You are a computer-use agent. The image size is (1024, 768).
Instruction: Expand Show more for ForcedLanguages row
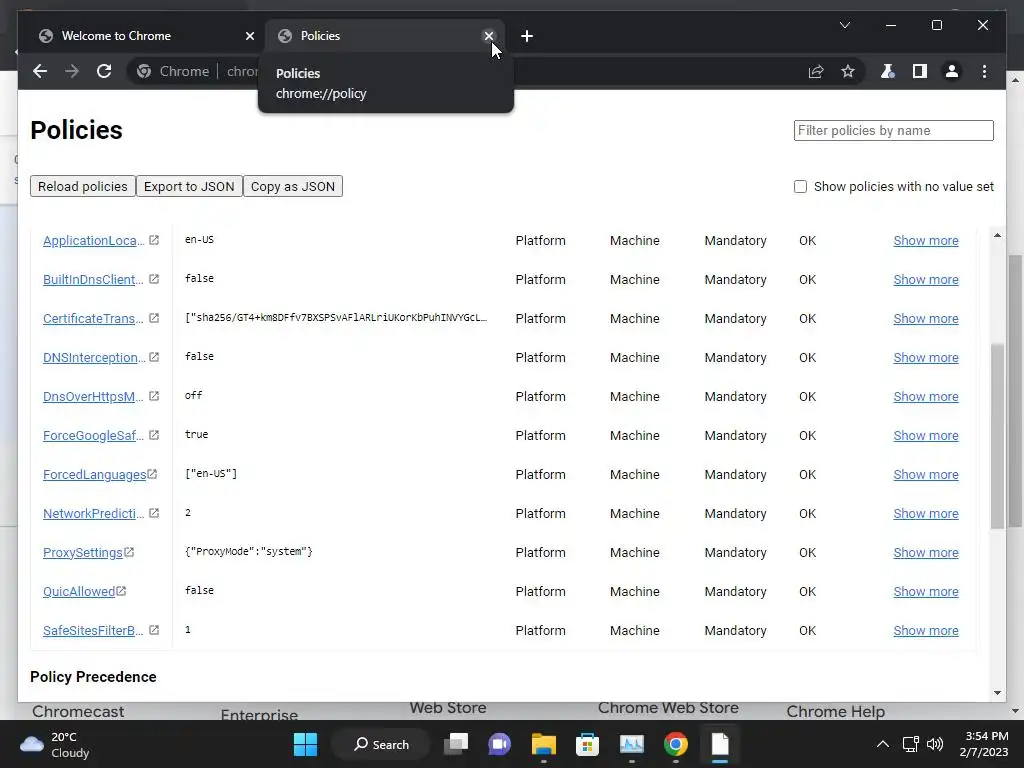point(925,475)
